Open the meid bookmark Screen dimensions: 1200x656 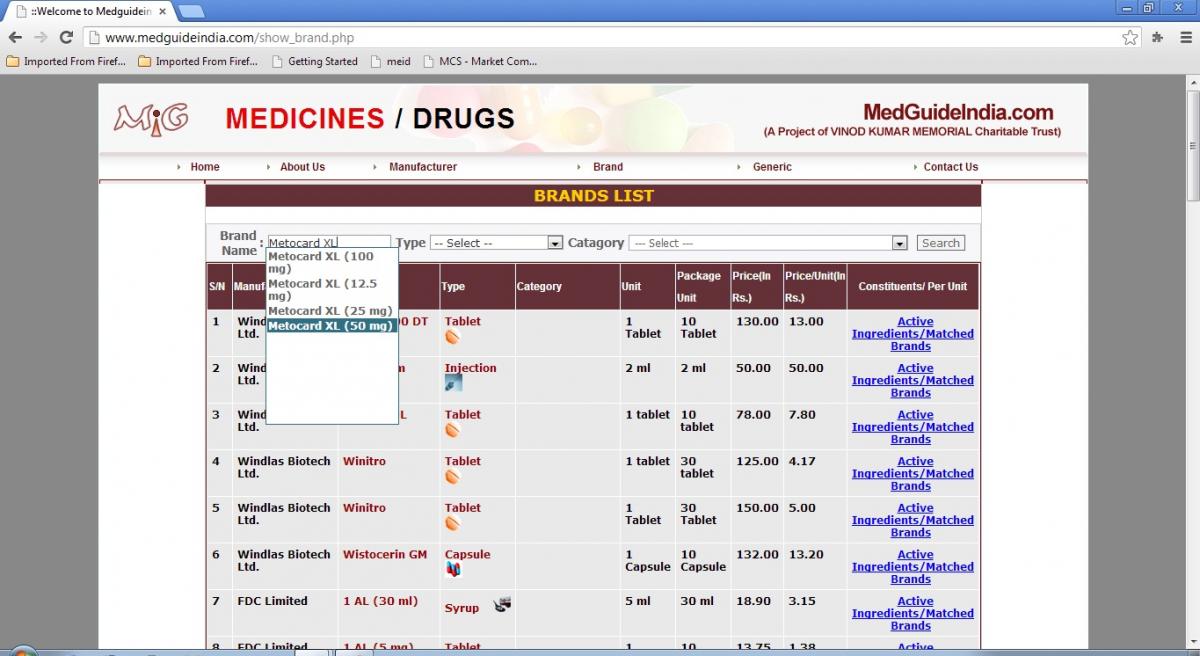(x=390, y=61)
